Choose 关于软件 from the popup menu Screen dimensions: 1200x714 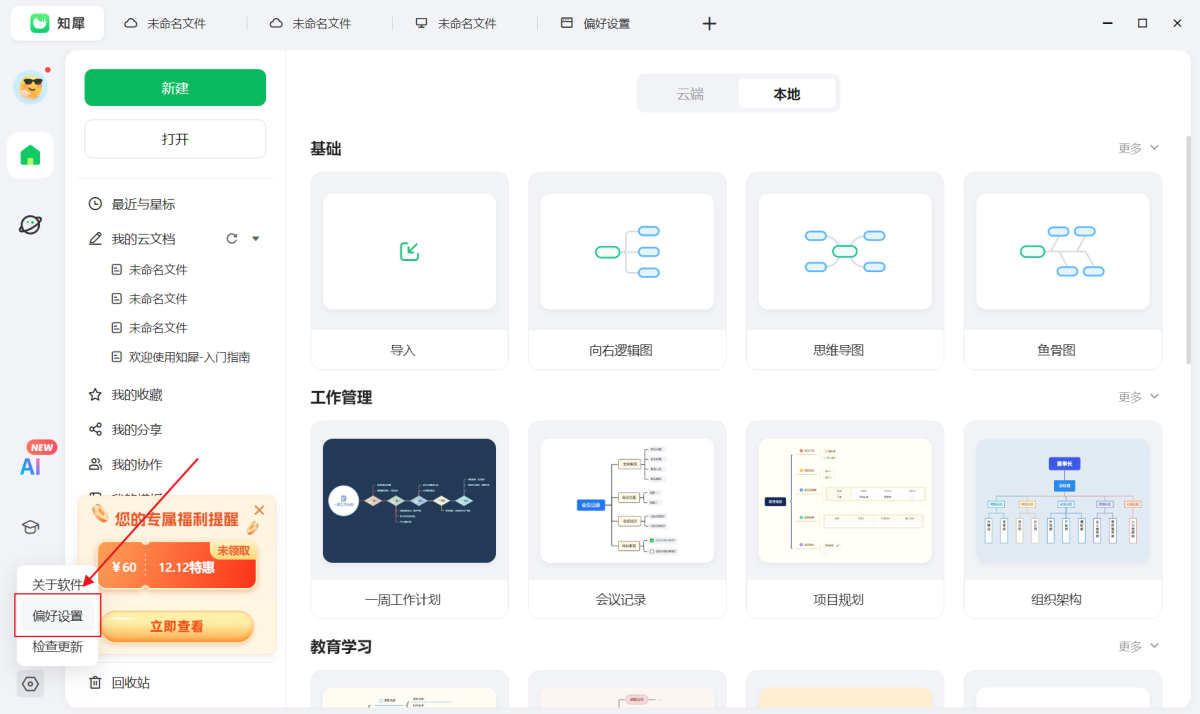click(x=57, y=585)
